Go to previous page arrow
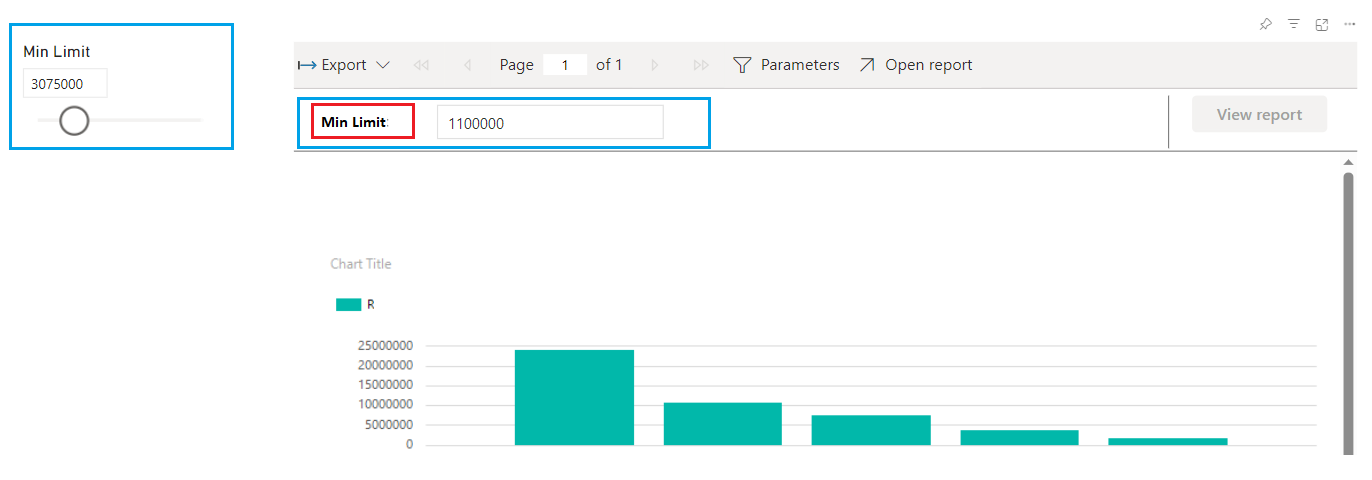The image size is (1372, 480). click(x=467, y=65)
